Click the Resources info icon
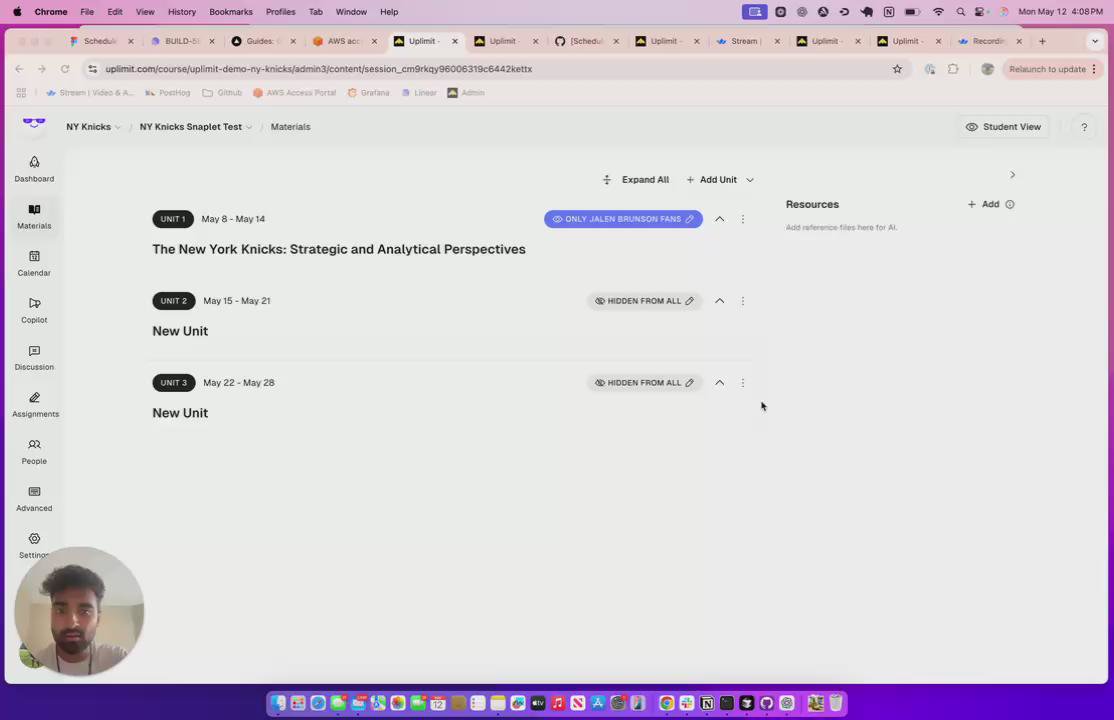The height and width of the screenshot is (720, 1114). click(1010, 204)
